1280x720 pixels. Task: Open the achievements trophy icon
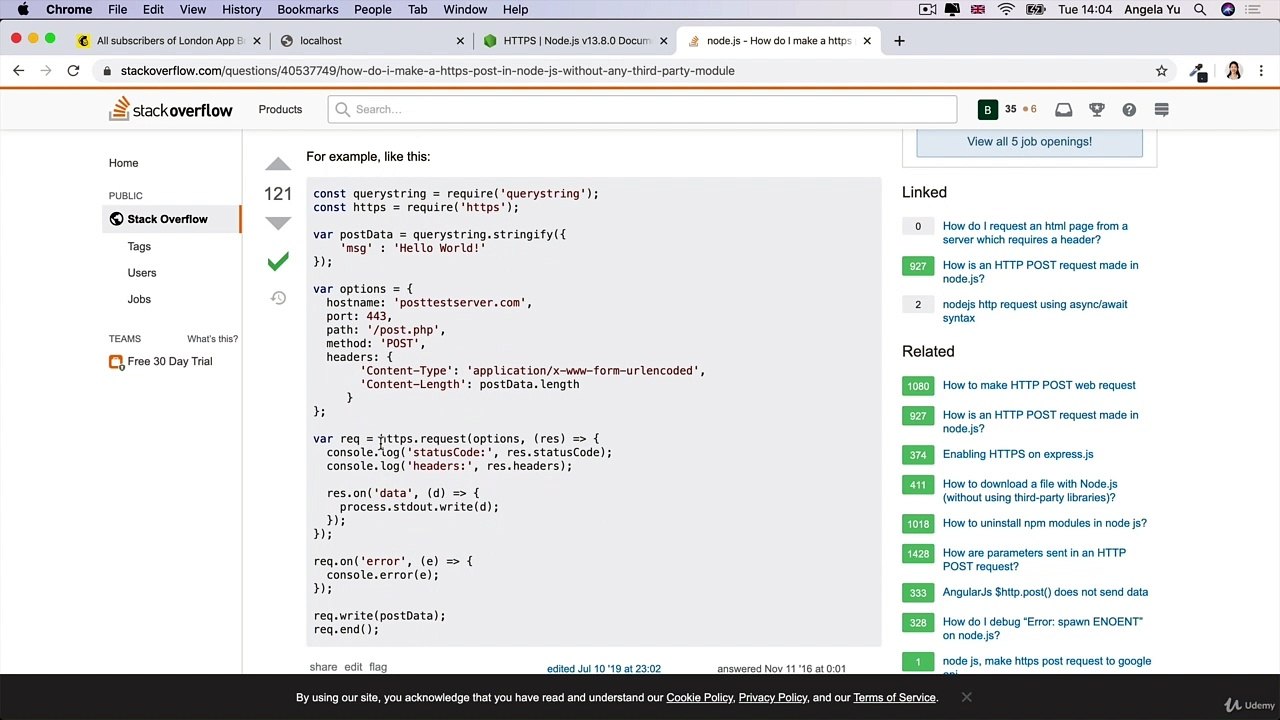(1096, 109)
